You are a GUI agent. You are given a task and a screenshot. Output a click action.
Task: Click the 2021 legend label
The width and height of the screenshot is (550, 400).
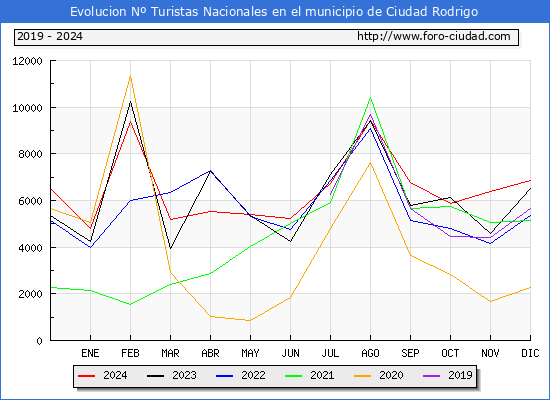[x=322, y=375]
